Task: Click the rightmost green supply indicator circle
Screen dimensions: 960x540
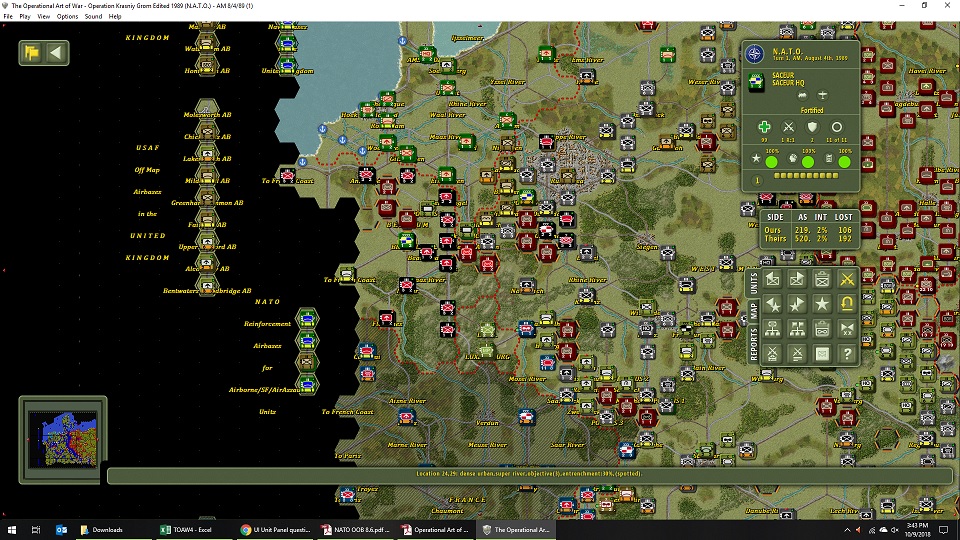Action: [x=845, y=162]
